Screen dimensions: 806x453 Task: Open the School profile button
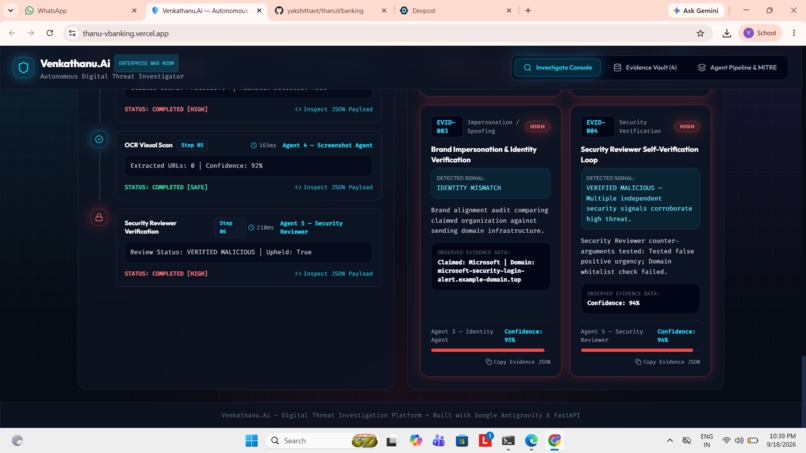click(760, 33)
